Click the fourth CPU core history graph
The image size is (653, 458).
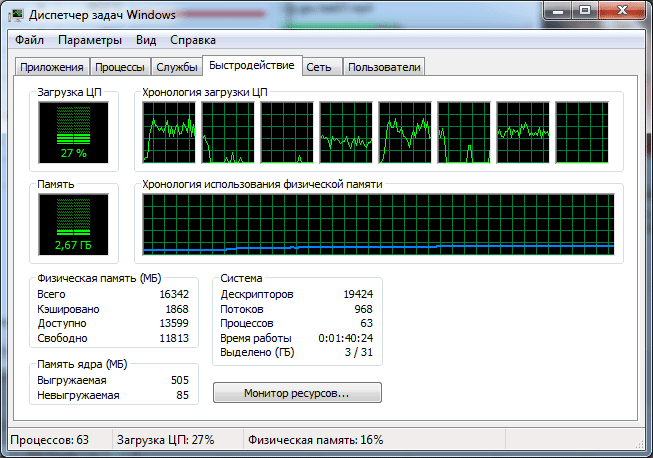point(346,132)
